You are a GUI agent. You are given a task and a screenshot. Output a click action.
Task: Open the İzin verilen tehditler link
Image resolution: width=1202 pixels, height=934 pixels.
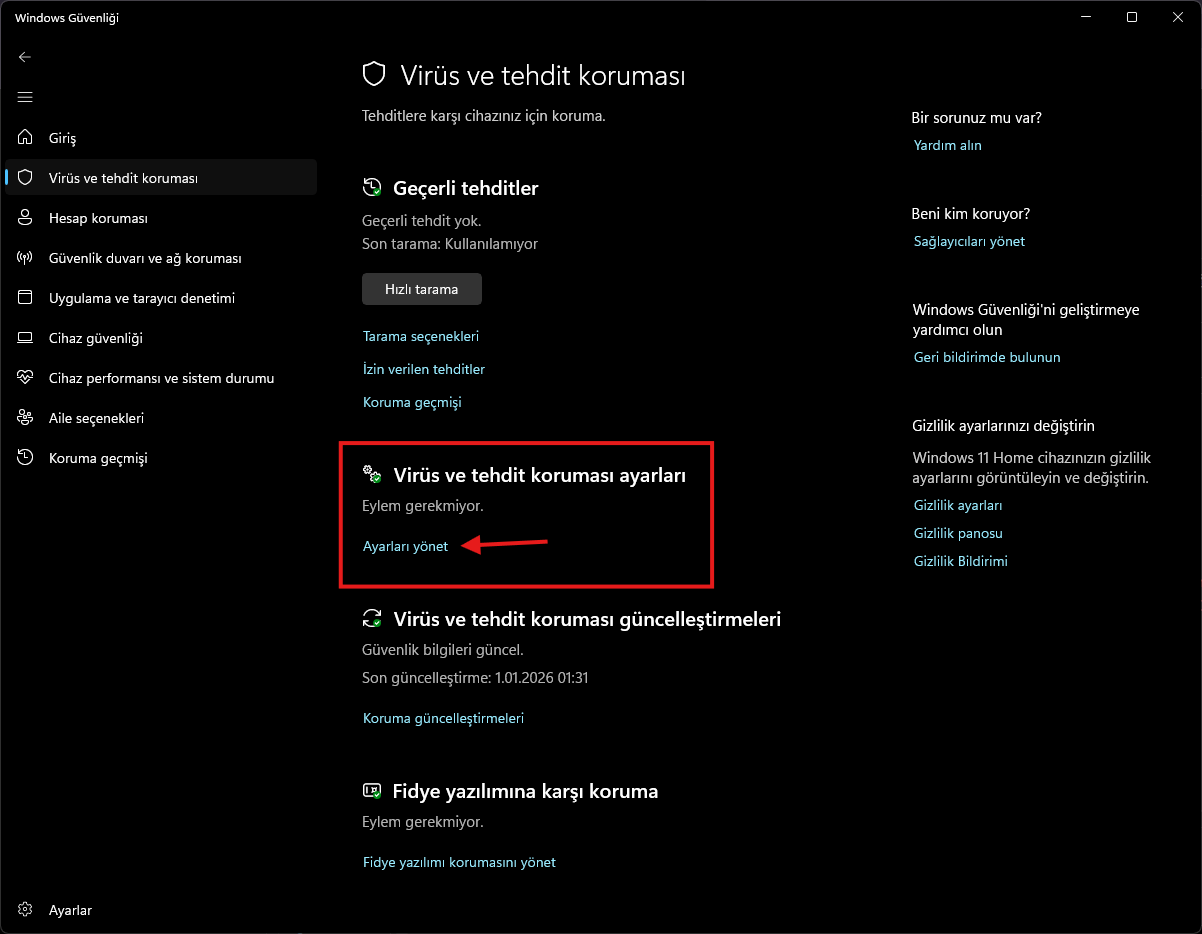(x=423, y=369)
